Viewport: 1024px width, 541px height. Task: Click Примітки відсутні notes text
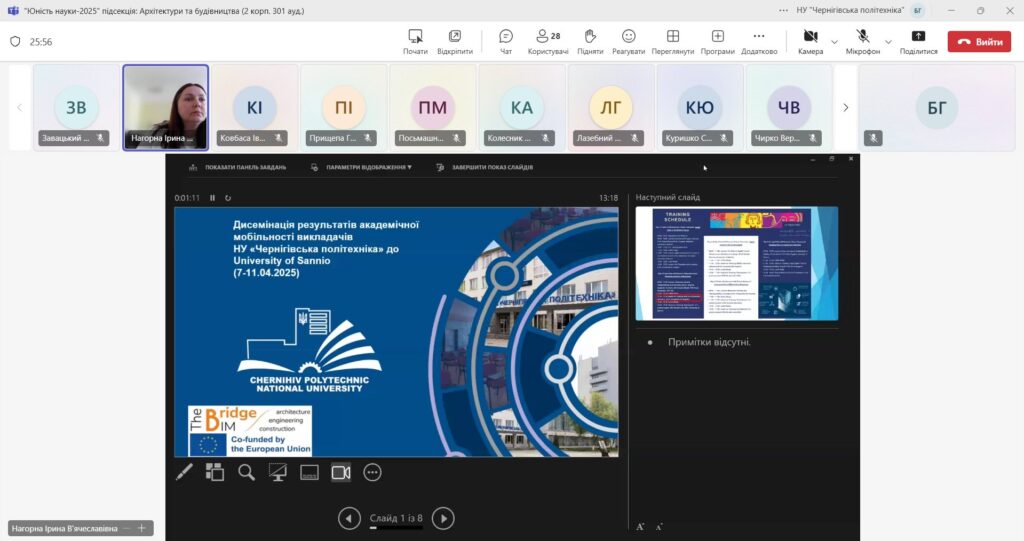point(709,342)
